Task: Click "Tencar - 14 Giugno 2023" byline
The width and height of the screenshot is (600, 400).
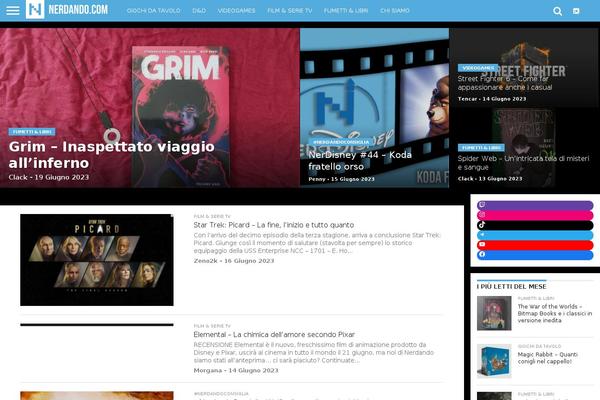Action: click(492, 99)
